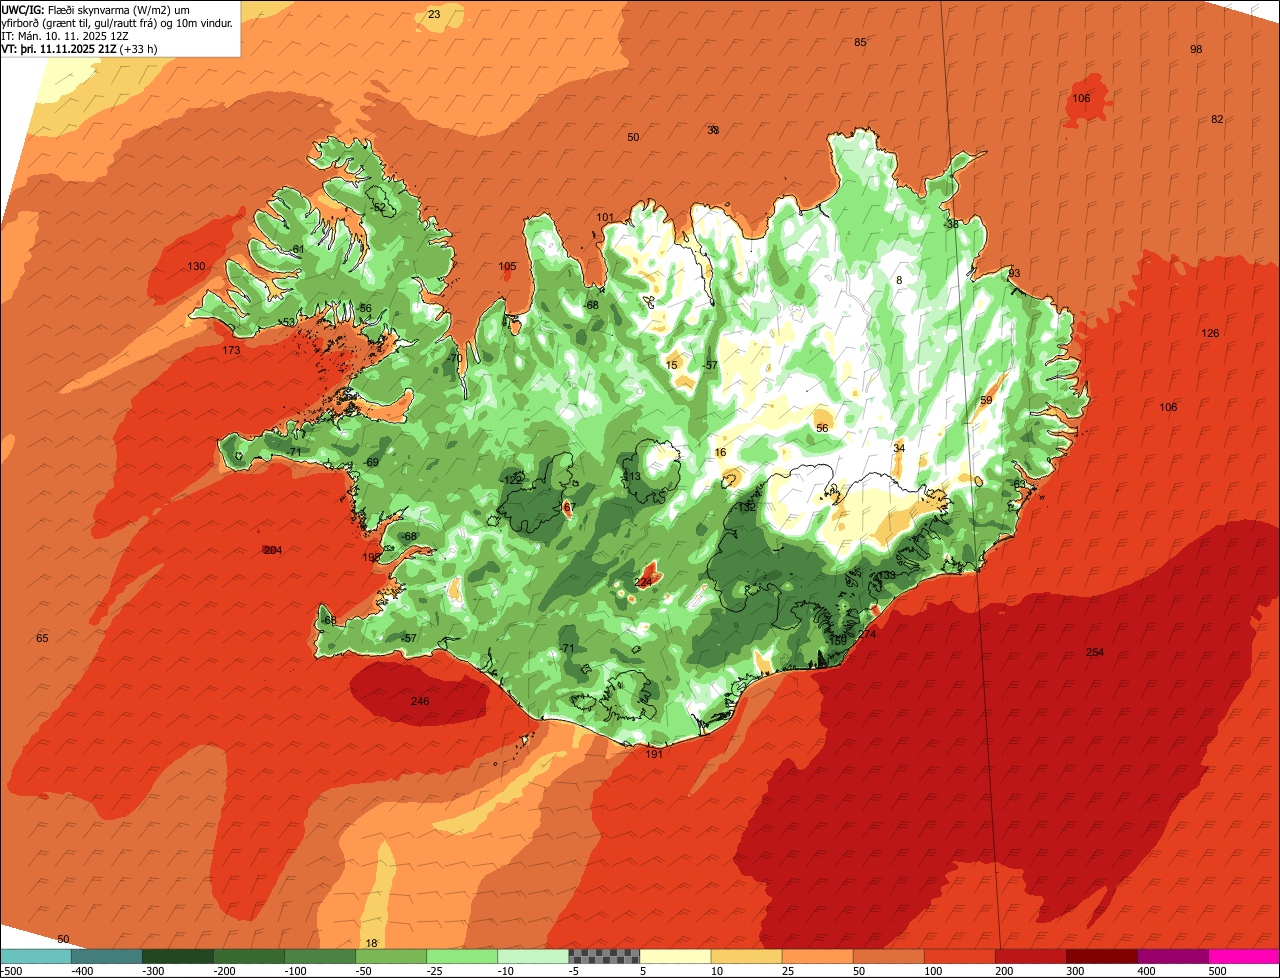Click the value 18 at the bottom

point(372,943)
